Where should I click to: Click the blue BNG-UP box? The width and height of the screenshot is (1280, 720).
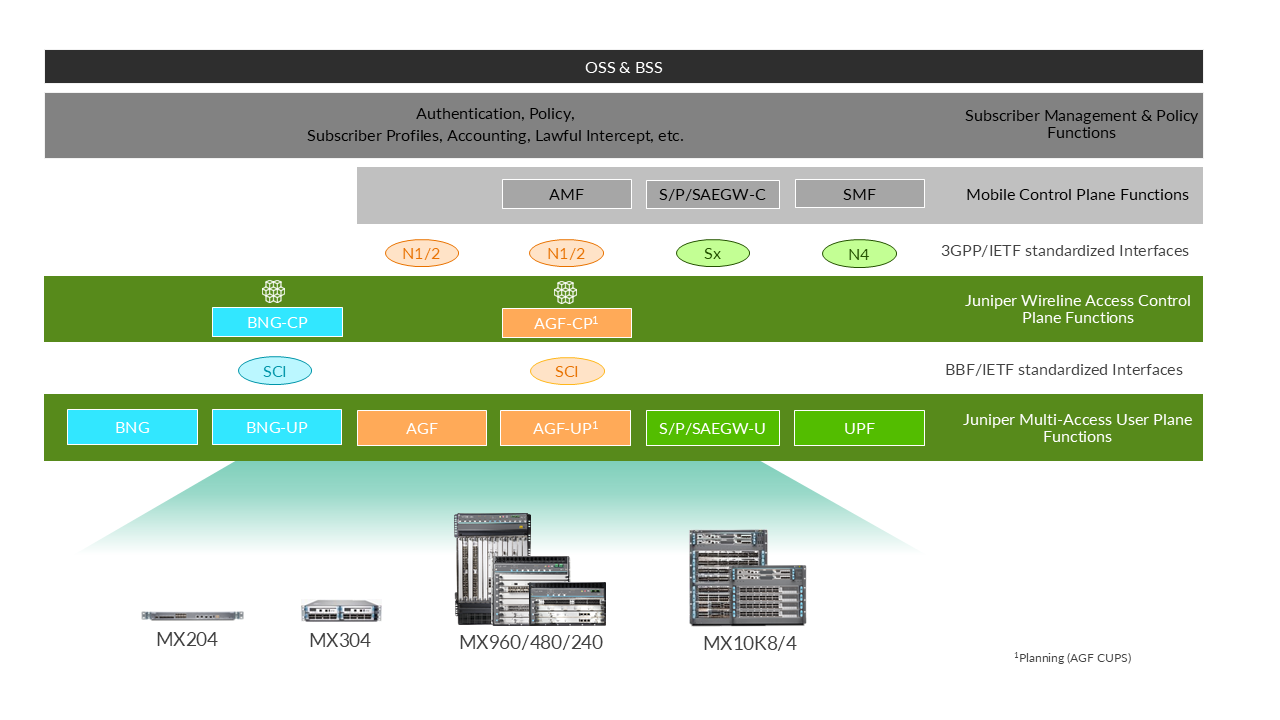(277, 427)
